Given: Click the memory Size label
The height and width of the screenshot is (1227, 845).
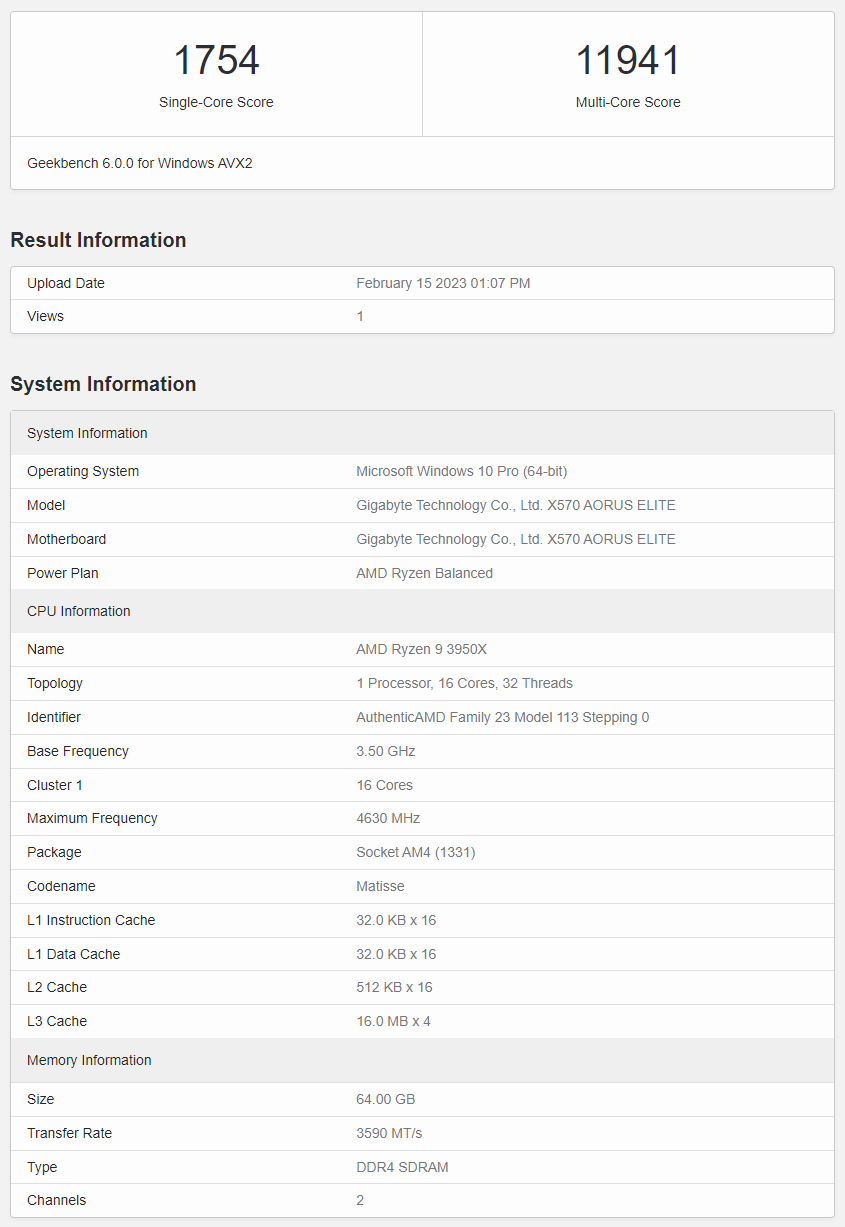Looking at the screenshot, I should (x=41, y=1099).
